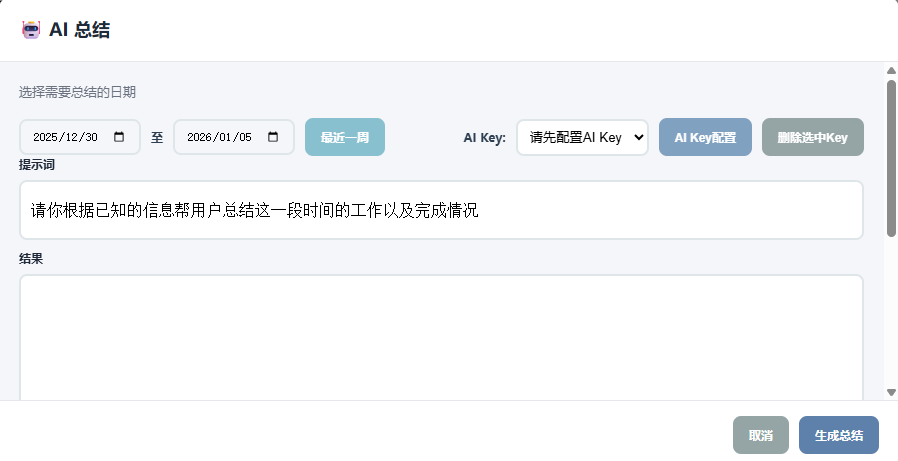The height and width of the screenshot is (461, 898).
Task: Click 生成总结 to generate the summary
Action: (x=838, y=435)
